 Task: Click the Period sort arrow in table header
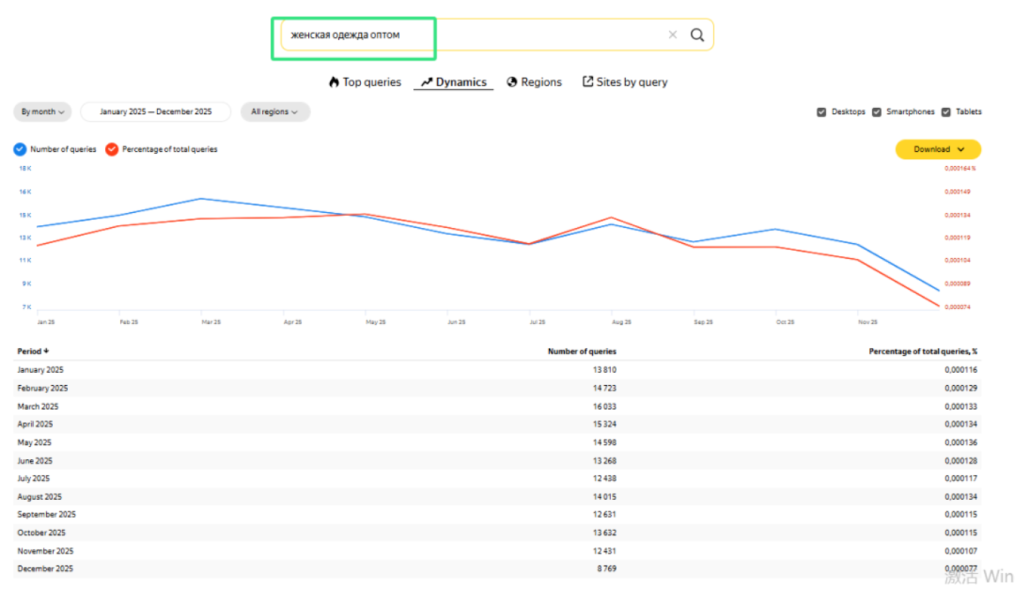46,351
